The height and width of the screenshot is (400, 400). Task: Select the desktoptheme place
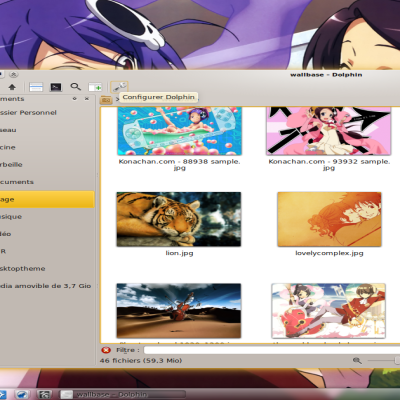point(47,269)
